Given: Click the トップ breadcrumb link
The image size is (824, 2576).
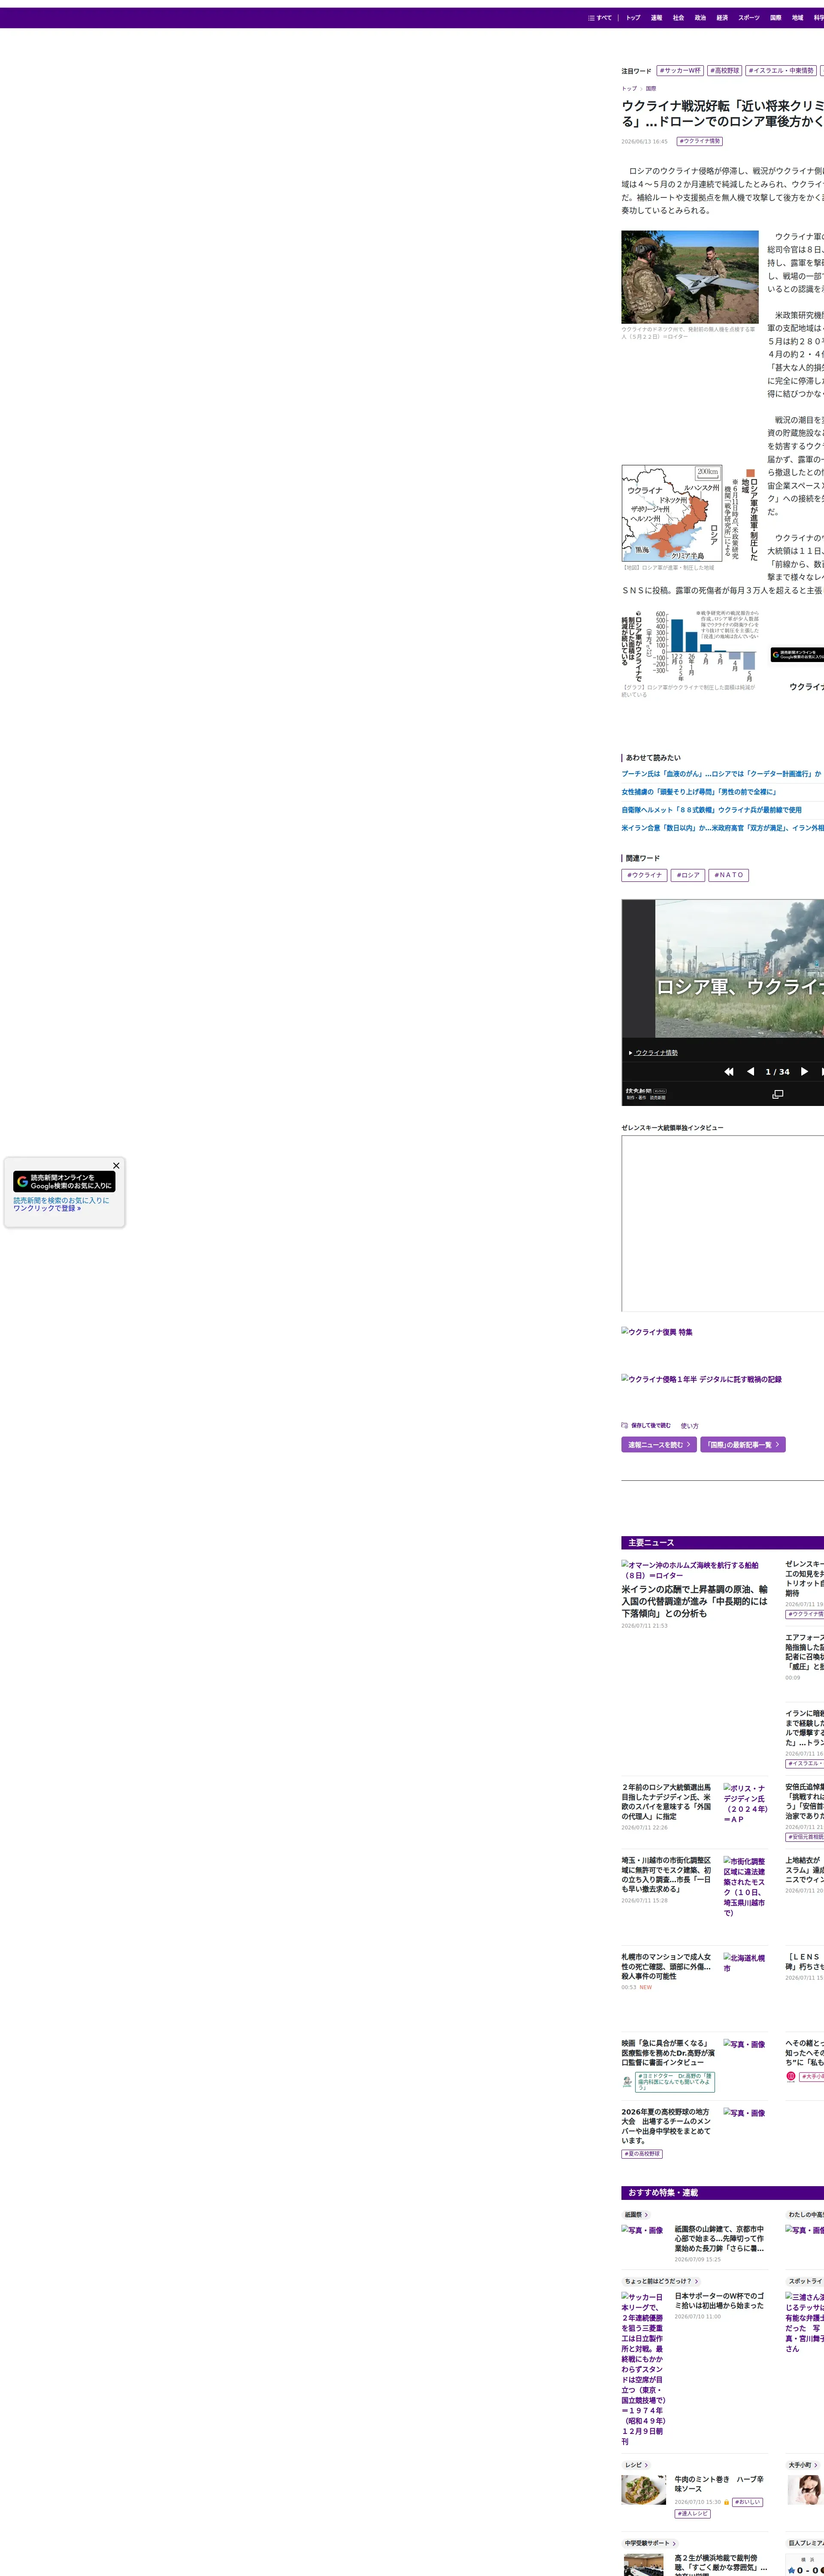Looking at the screenshot, I should tap(629, 89).
